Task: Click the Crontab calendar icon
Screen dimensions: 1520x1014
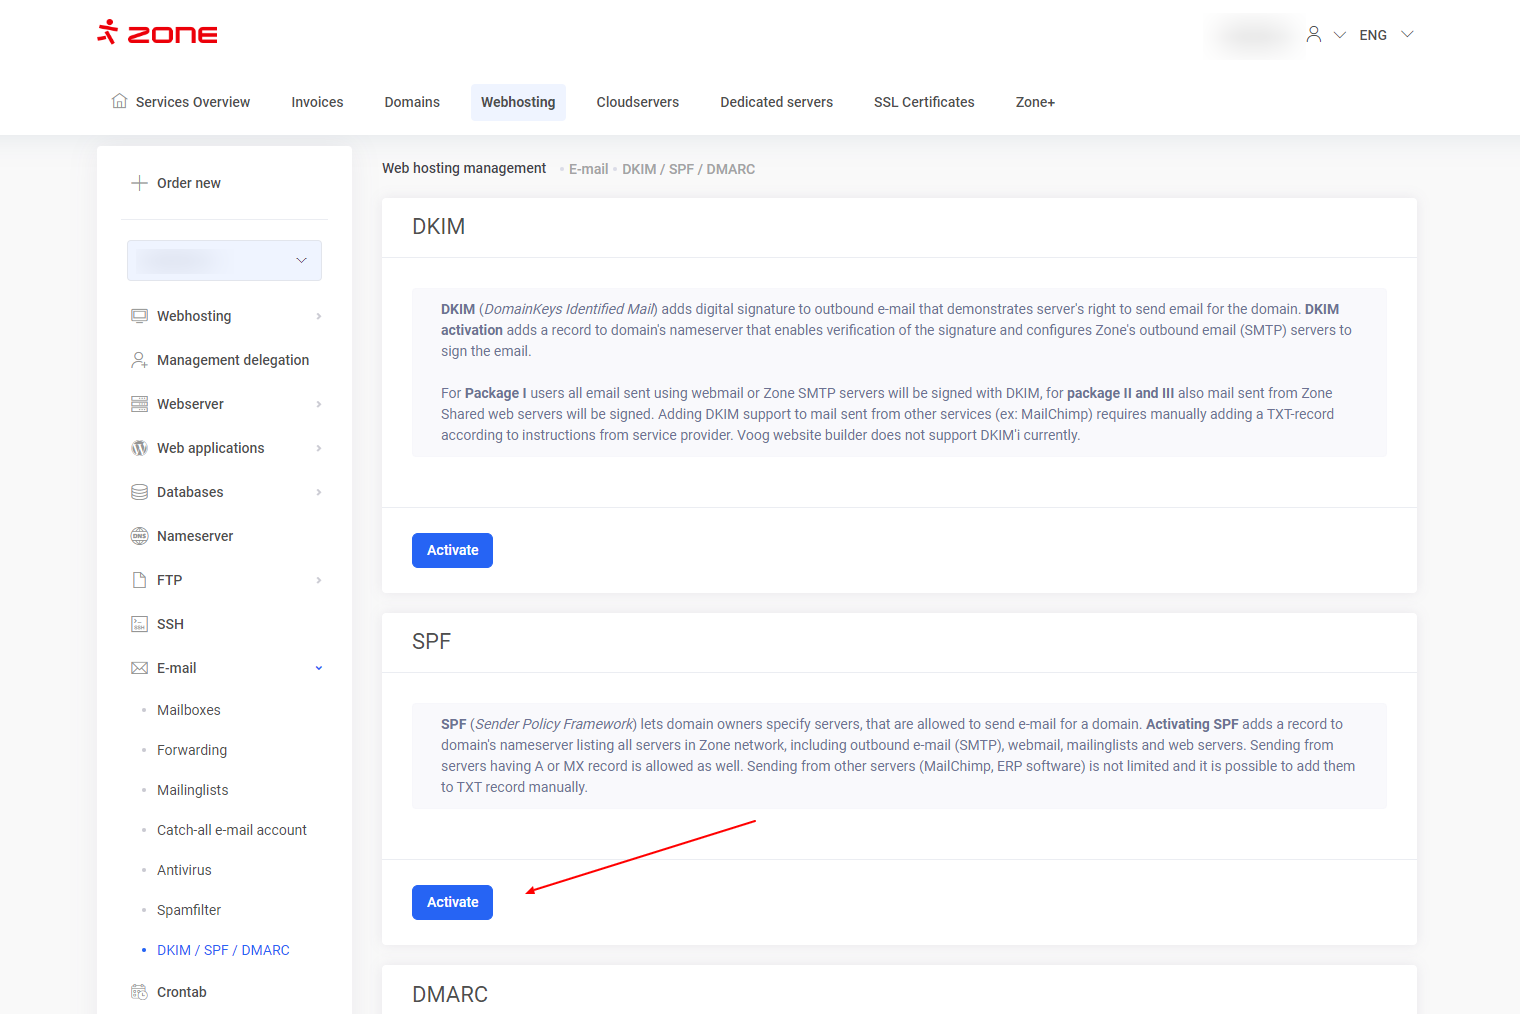Action: click(x=139, y=992)
